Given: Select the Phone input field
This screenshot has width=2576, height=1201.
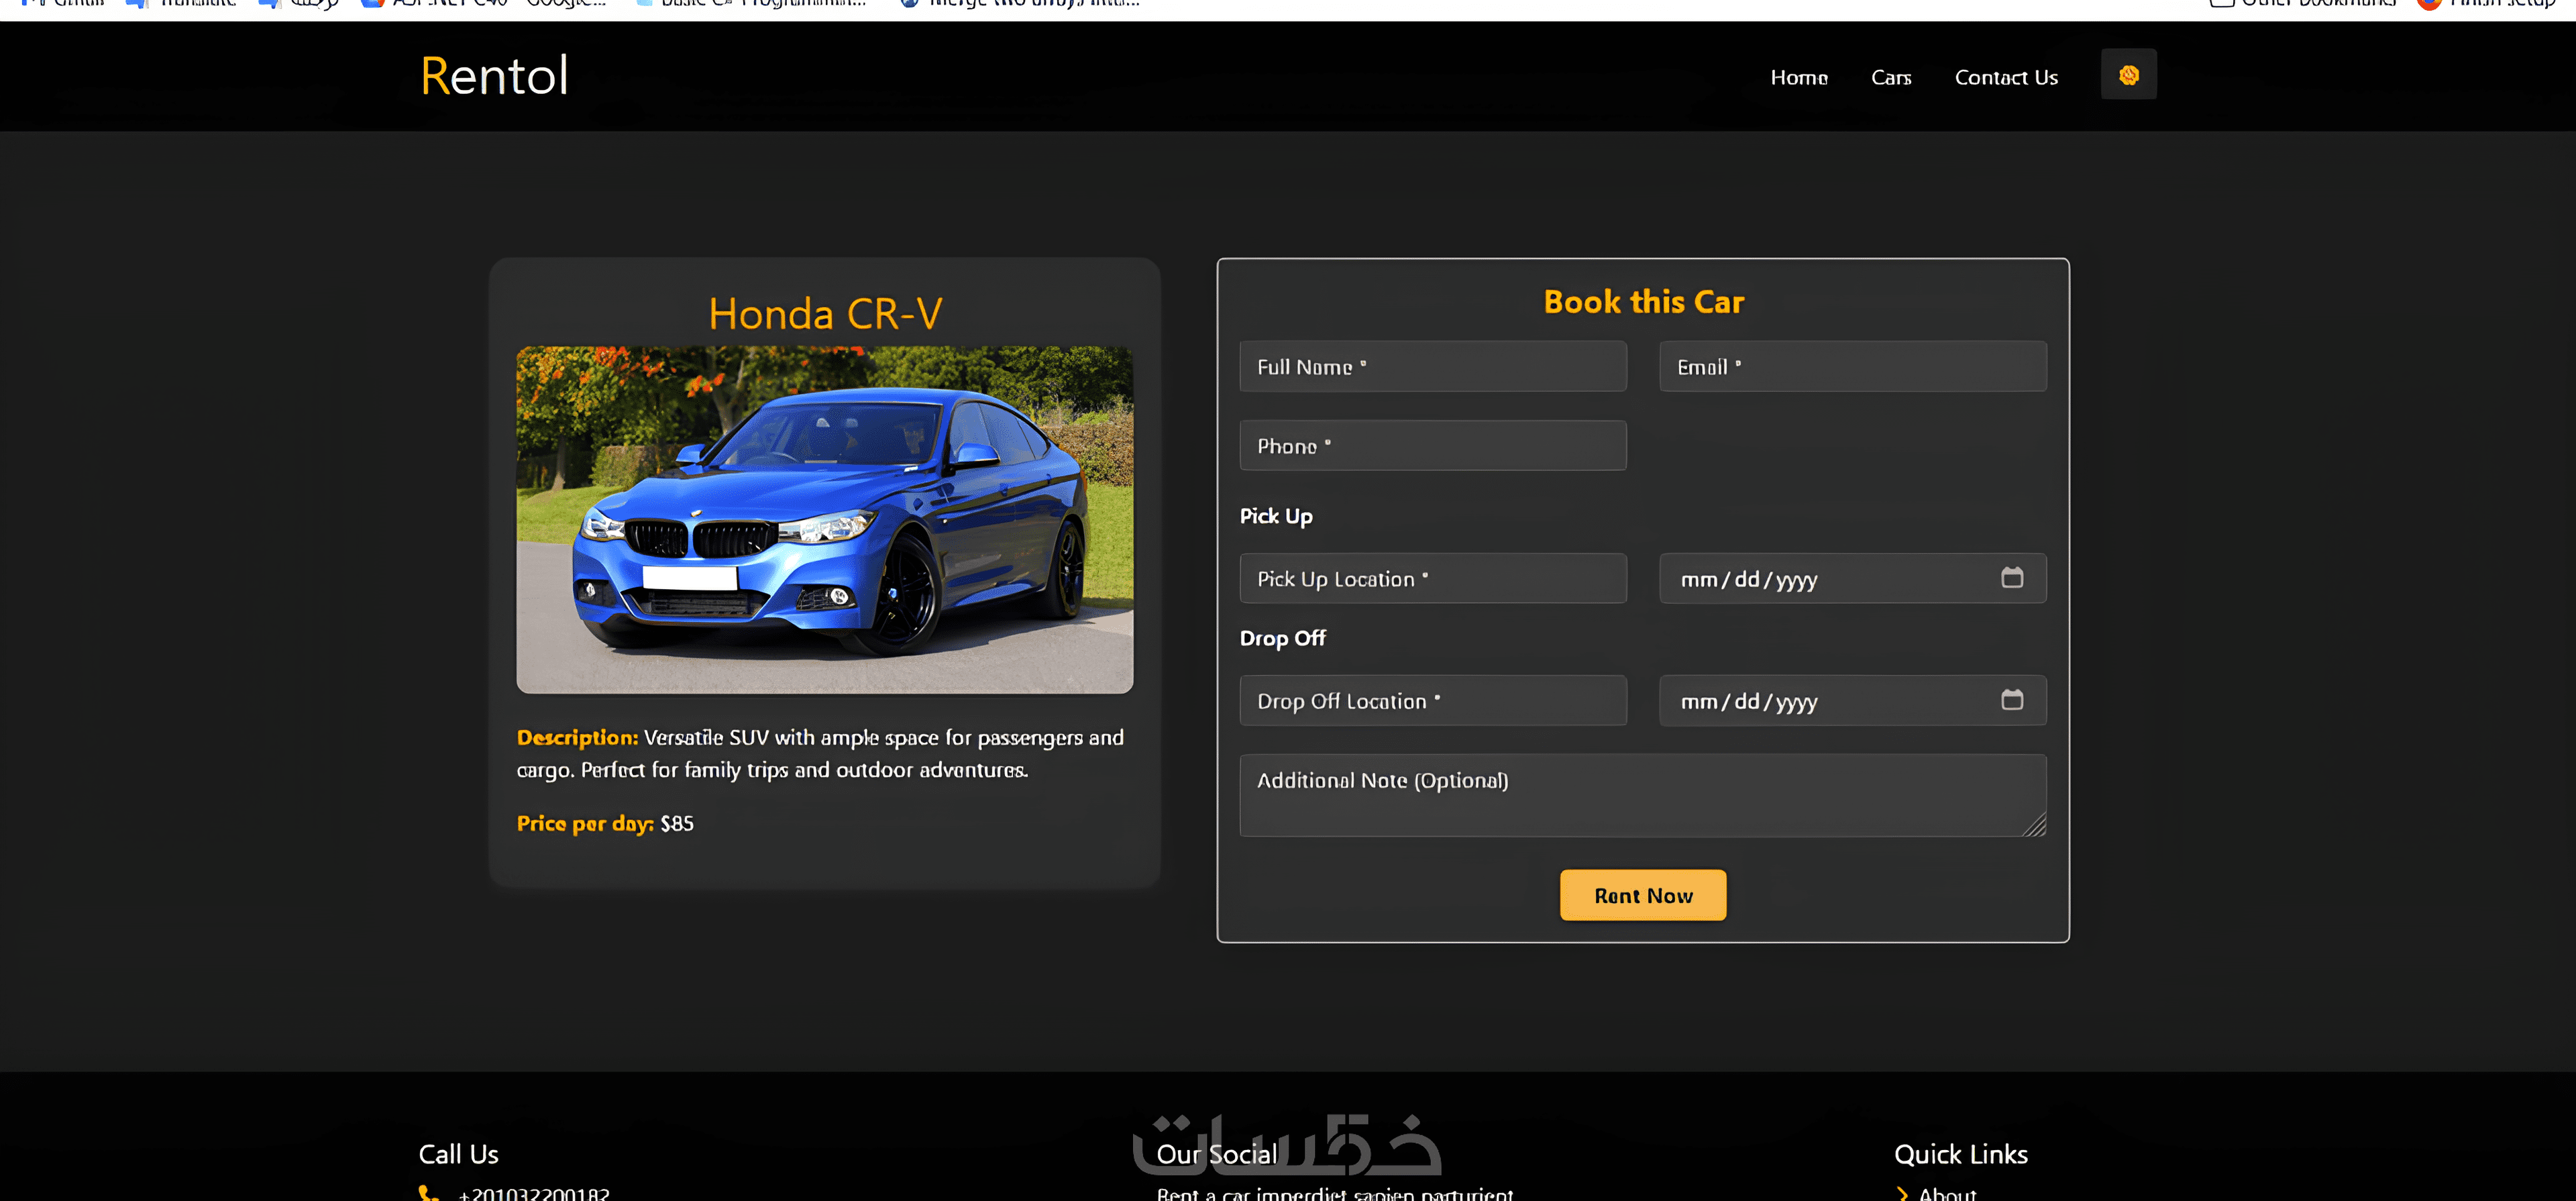Looking at the screenshot, I should pyautogui.click(x=1432, y=446).
